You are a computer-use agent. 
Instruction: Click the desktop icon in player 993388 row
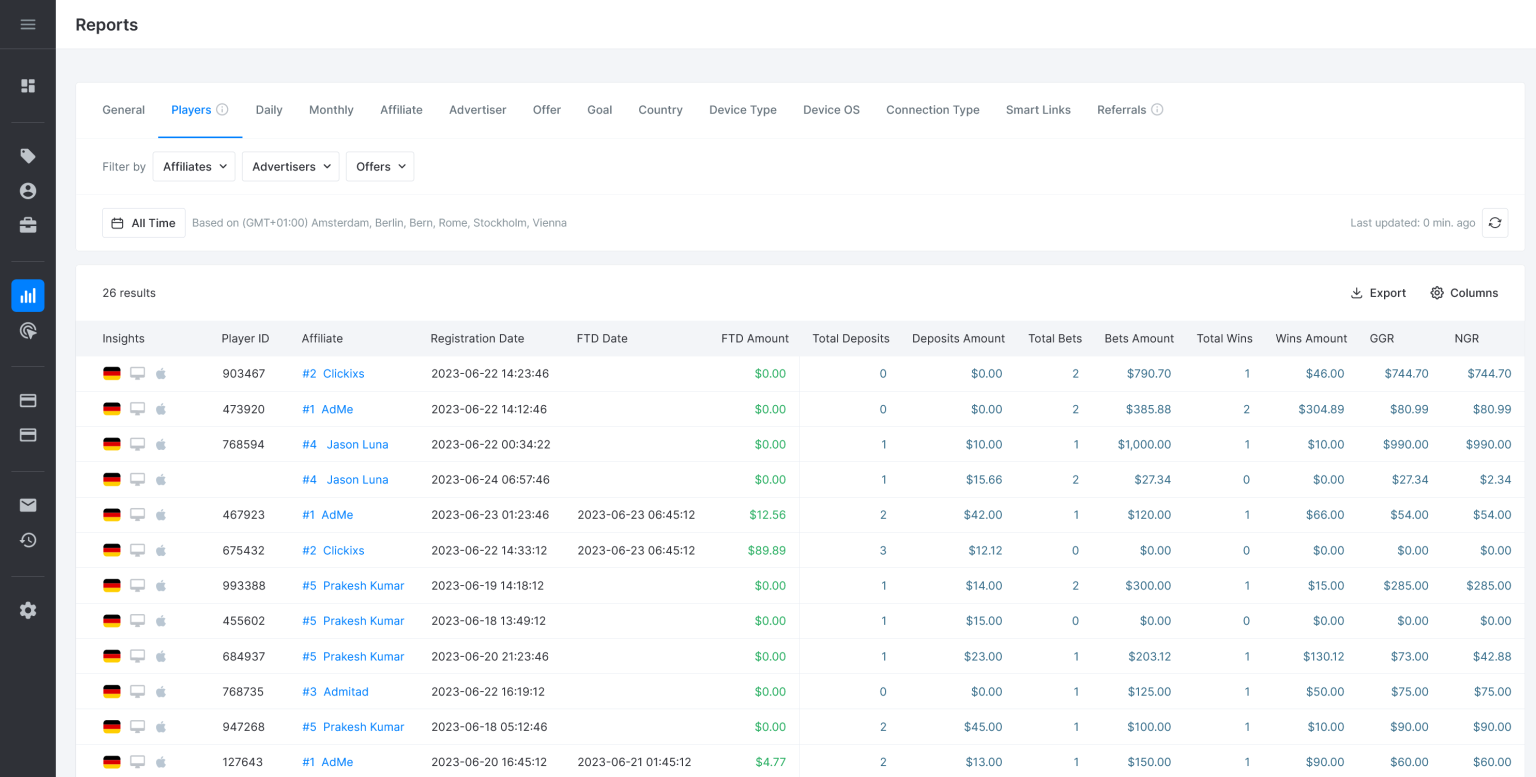137,585
